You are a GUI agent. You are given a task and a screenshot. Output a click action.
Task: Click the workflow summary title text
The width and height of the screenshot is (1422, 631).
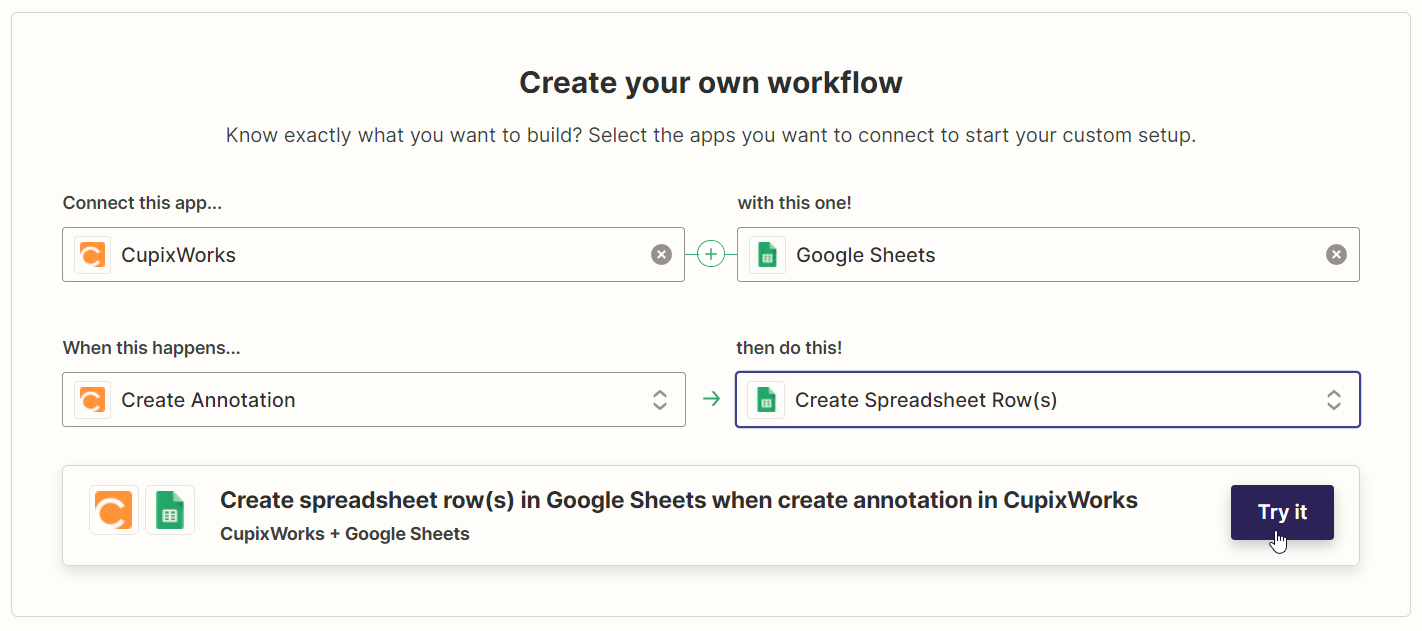coord(679,500)
